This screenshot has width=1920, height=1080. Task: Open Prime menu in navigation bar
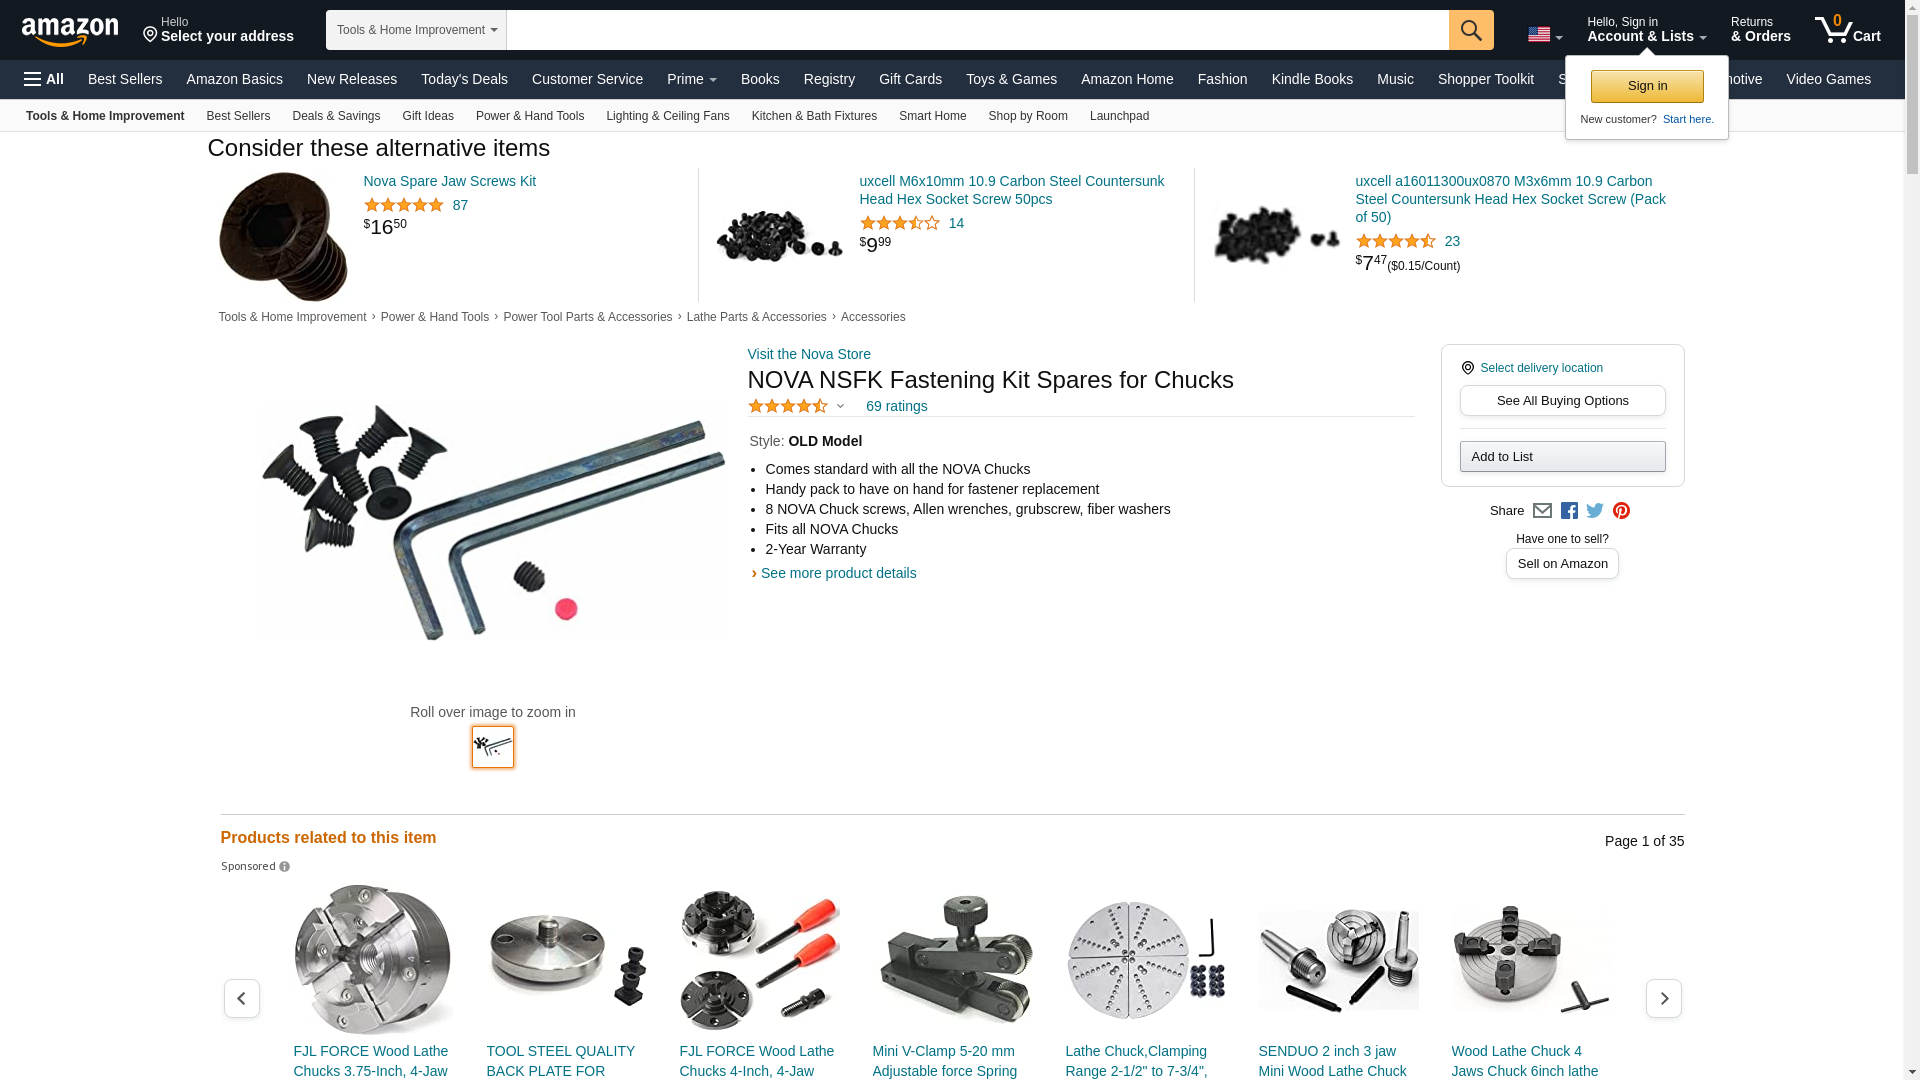coord(692,79)
